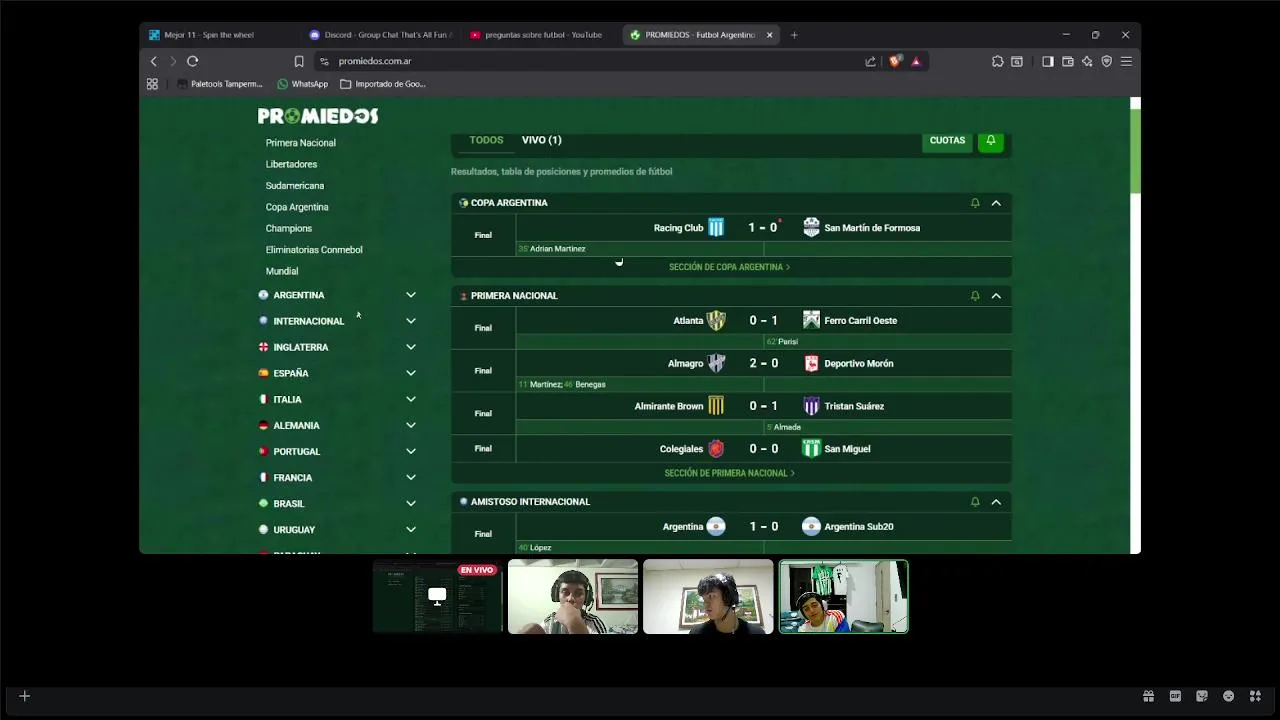Open SECCIÓN DE PRIMERA NACIONAL link
Image resolution: width=1280 pixels, height=720 pixels.
point(730,473)
